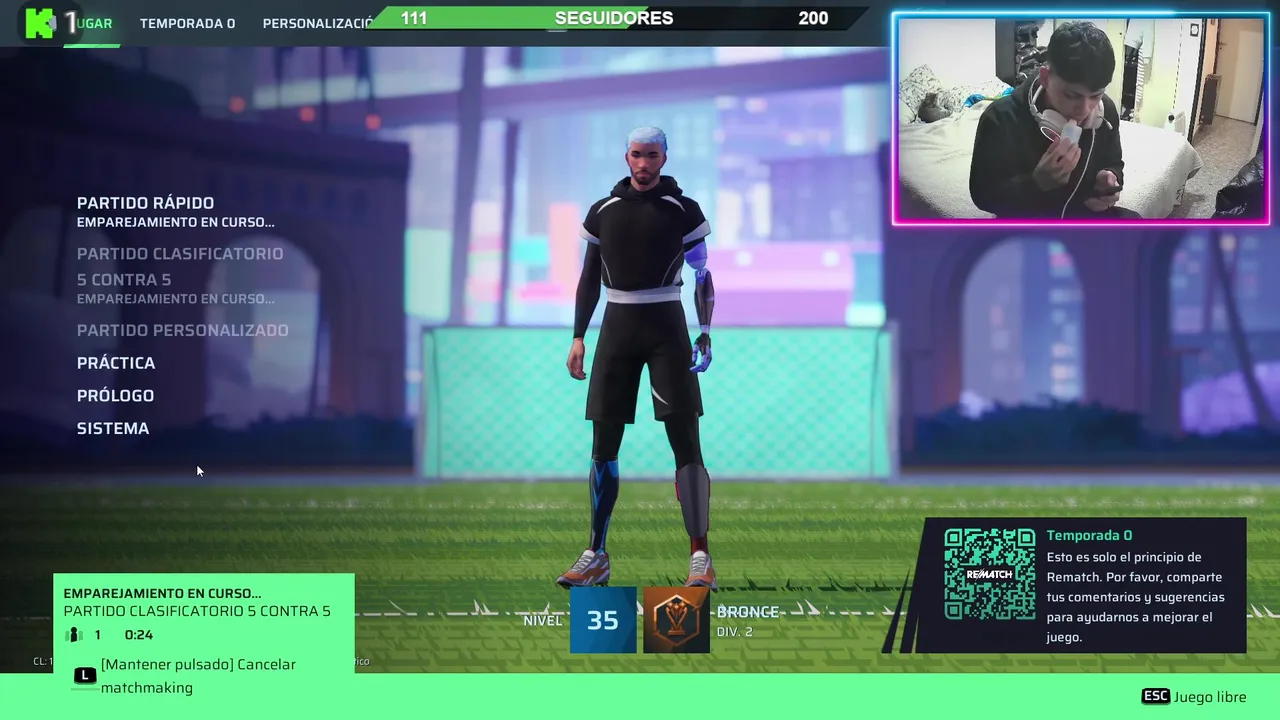Click the matchmaking timer 0:24
The width and height of the screenshot is (1280, 720).
point(139,635)
